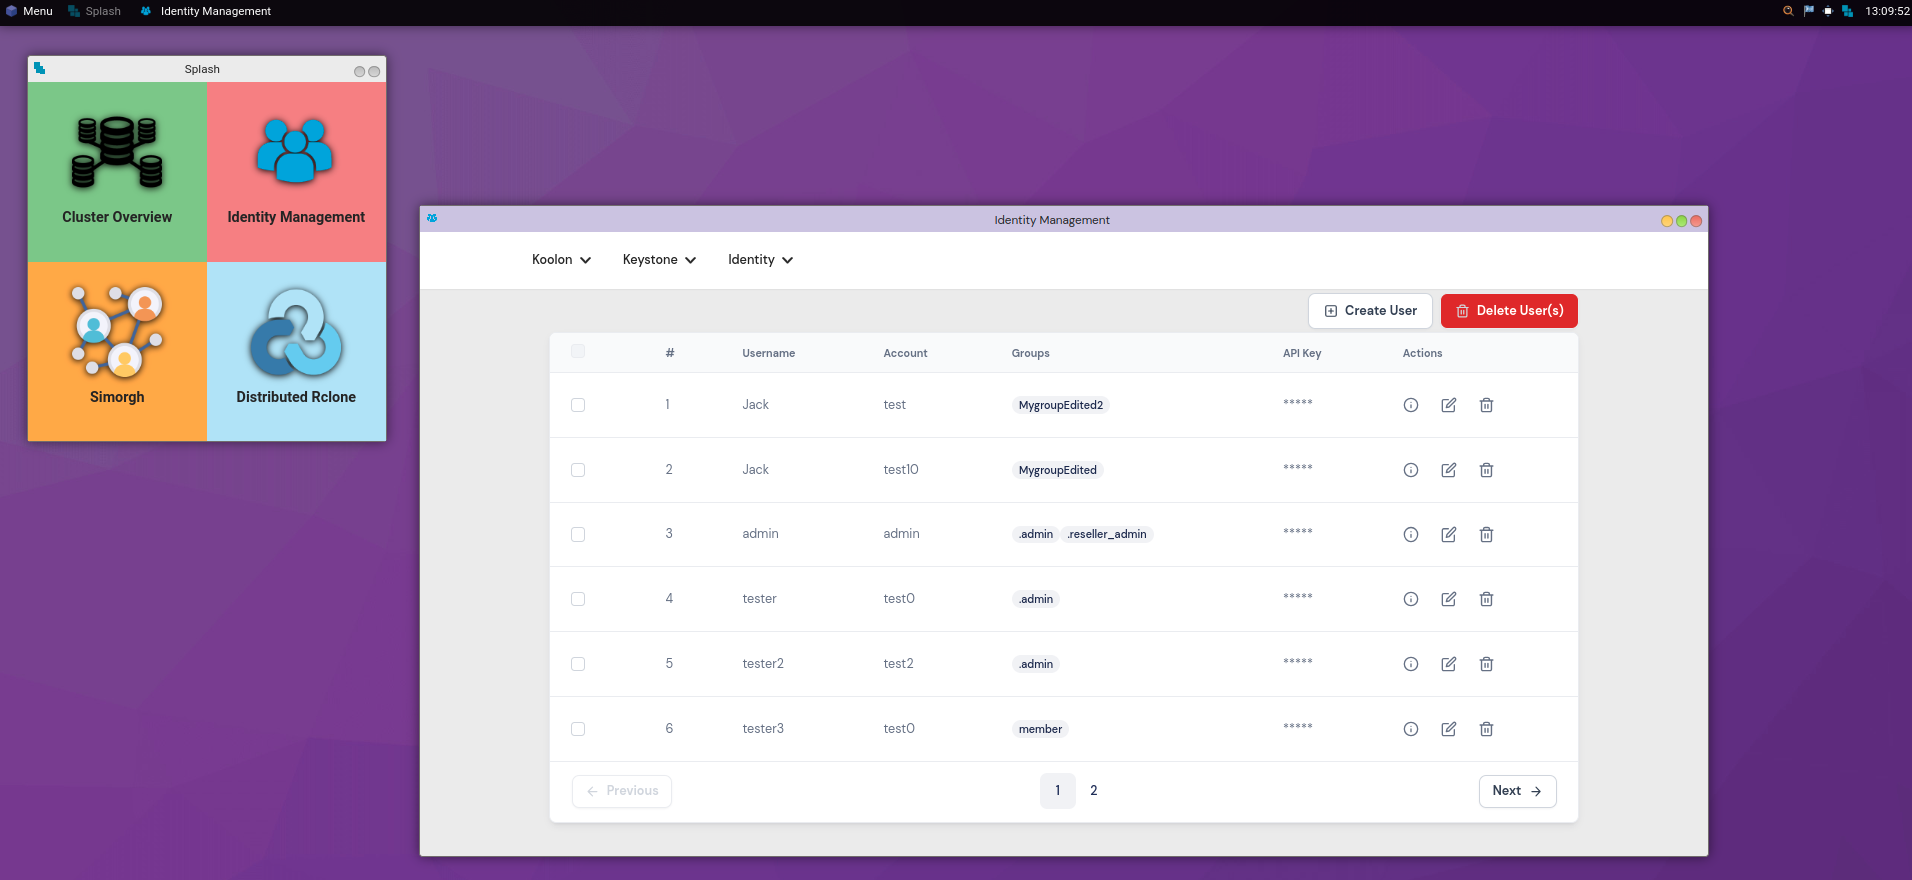The height and width of the screenshot is (880, 1912).
Task: Edit user tester
Action: [x=1449, y=599]
